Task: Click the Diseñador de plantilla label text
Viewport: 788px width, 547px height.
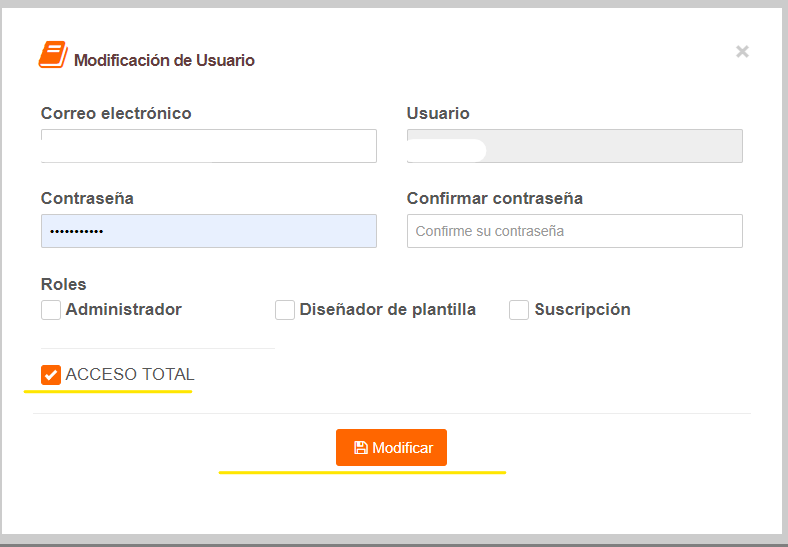Action: (387, 309)
